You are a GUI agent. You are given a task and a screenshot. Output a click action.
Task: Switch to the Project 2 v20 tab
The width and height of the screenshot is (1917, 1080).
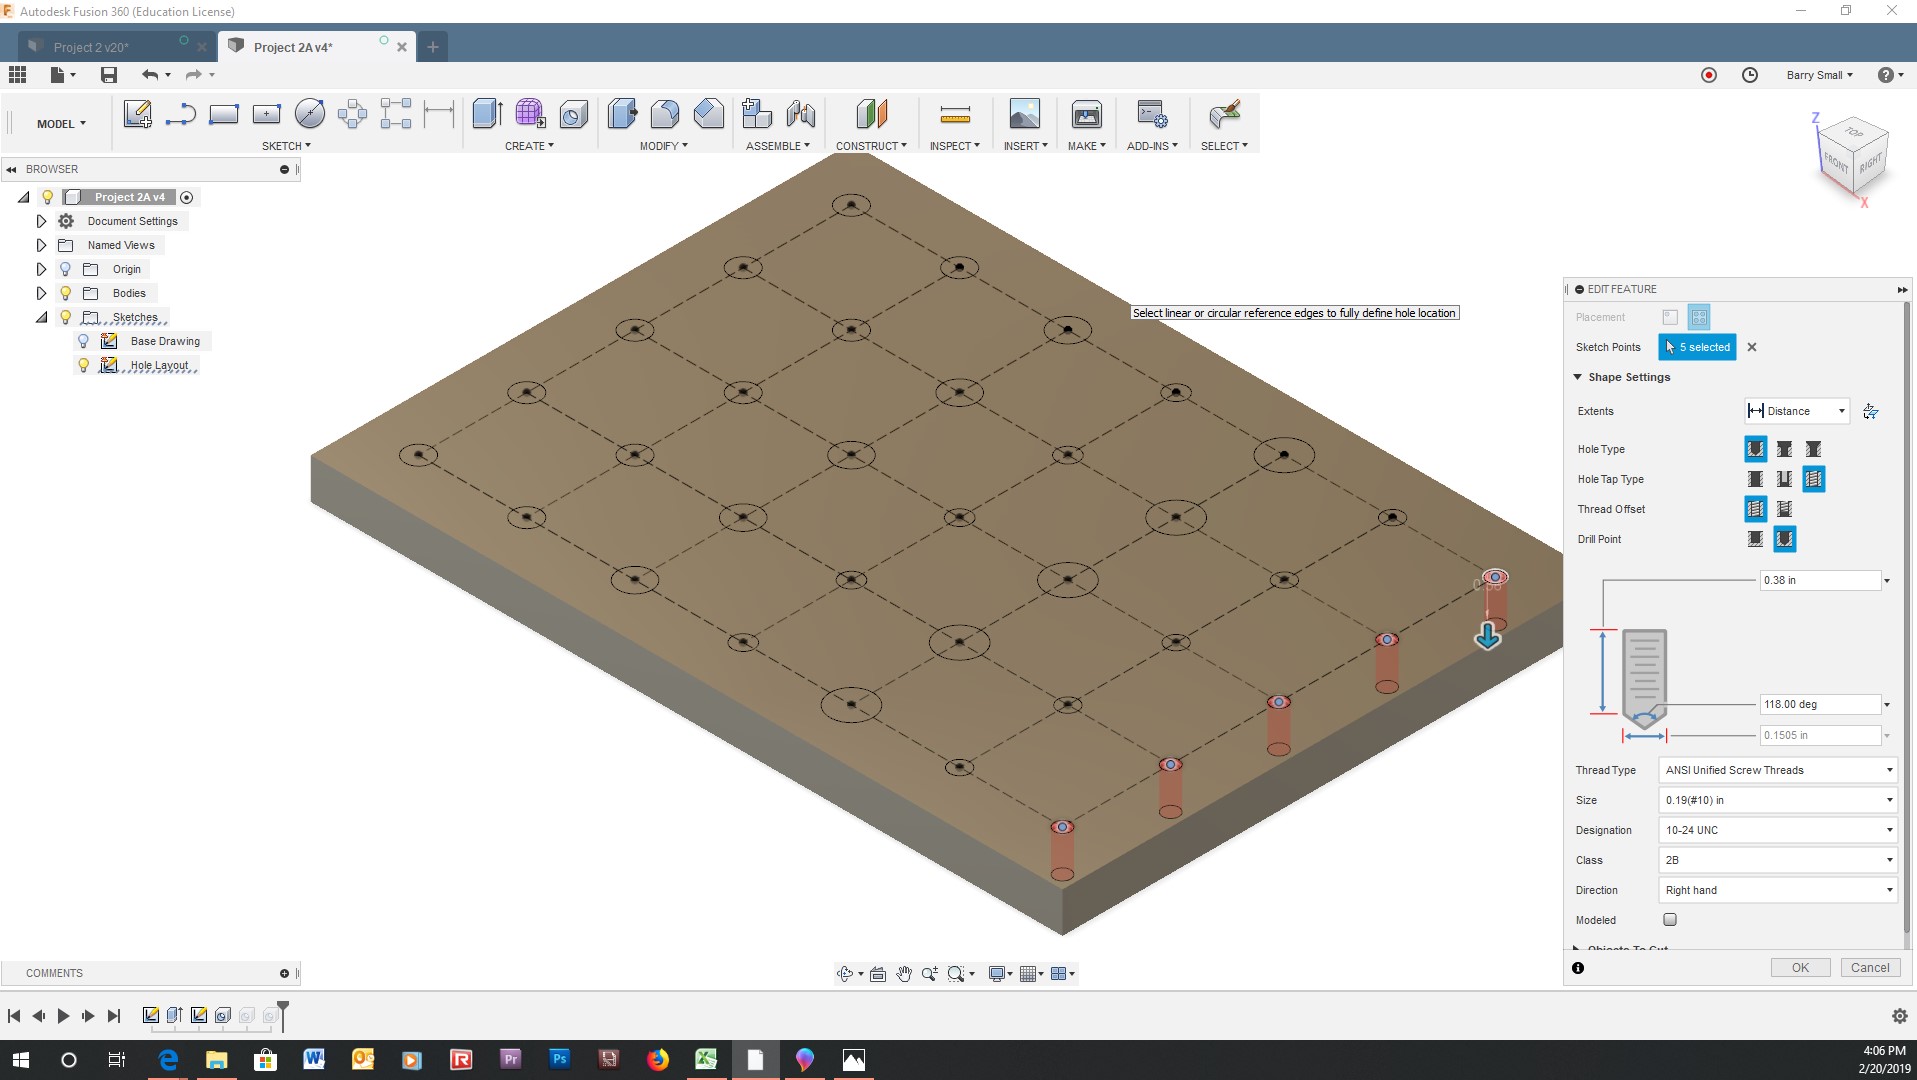tap(91, 47)
